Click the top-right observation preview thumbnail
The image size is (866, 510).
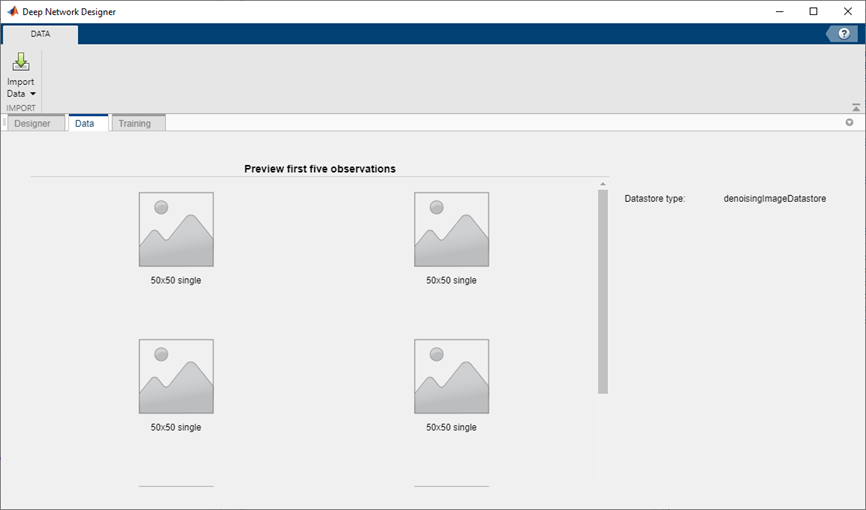451,229
